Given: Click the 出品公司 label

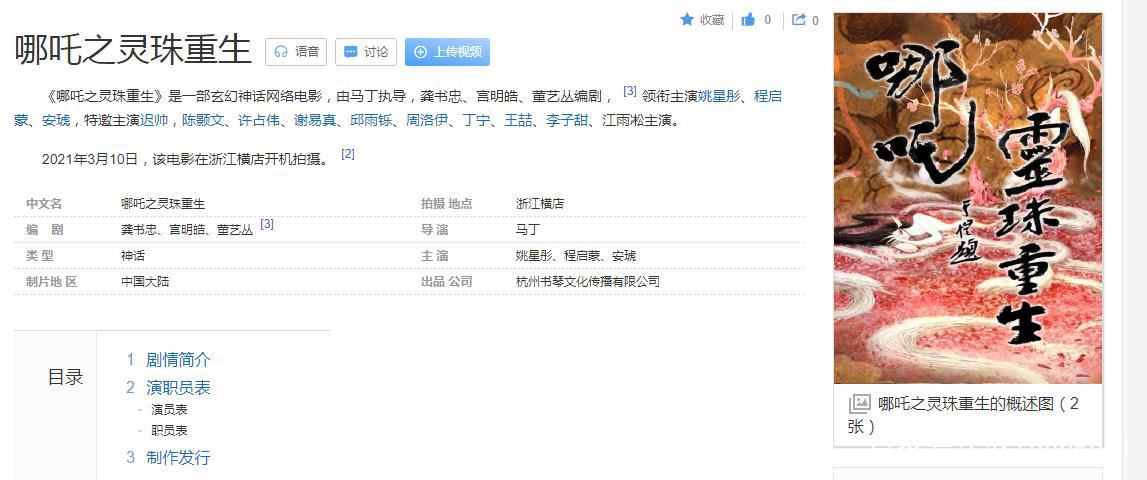Looking at the screenshot, I should point(446,282).
